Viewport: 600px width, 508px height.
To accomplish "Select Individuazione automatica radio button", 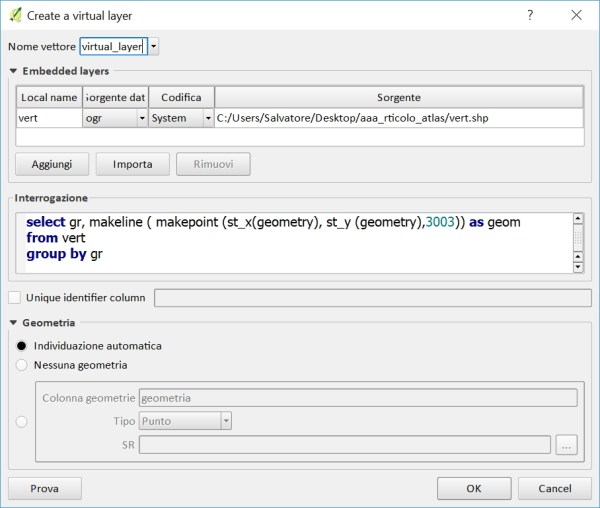I will point(22,345).
